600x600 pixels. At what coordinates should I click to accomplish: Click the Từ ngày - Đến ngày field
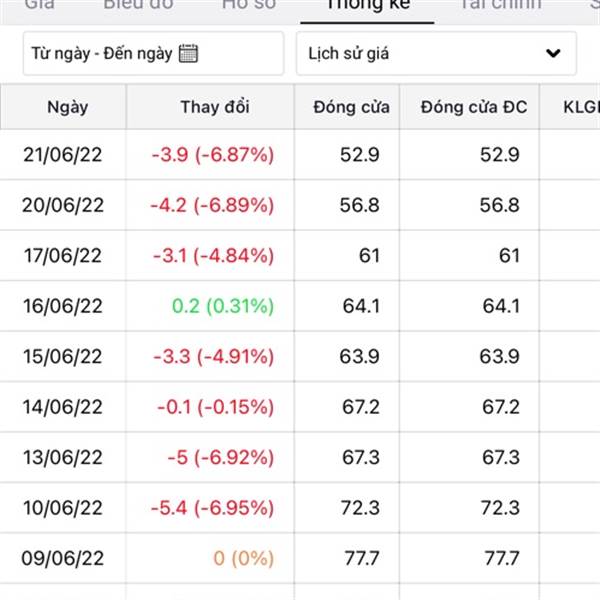coord(153,53)
